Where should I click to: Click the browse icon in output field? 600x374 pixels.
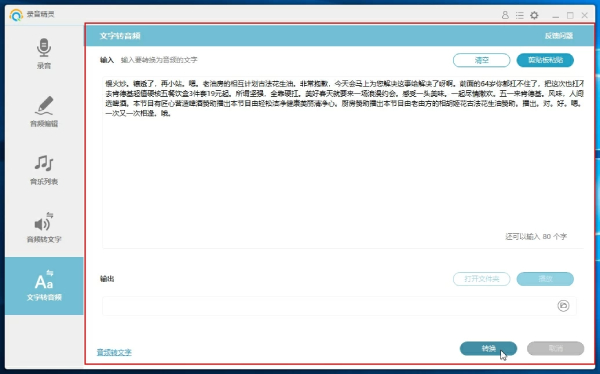point(563,305)
